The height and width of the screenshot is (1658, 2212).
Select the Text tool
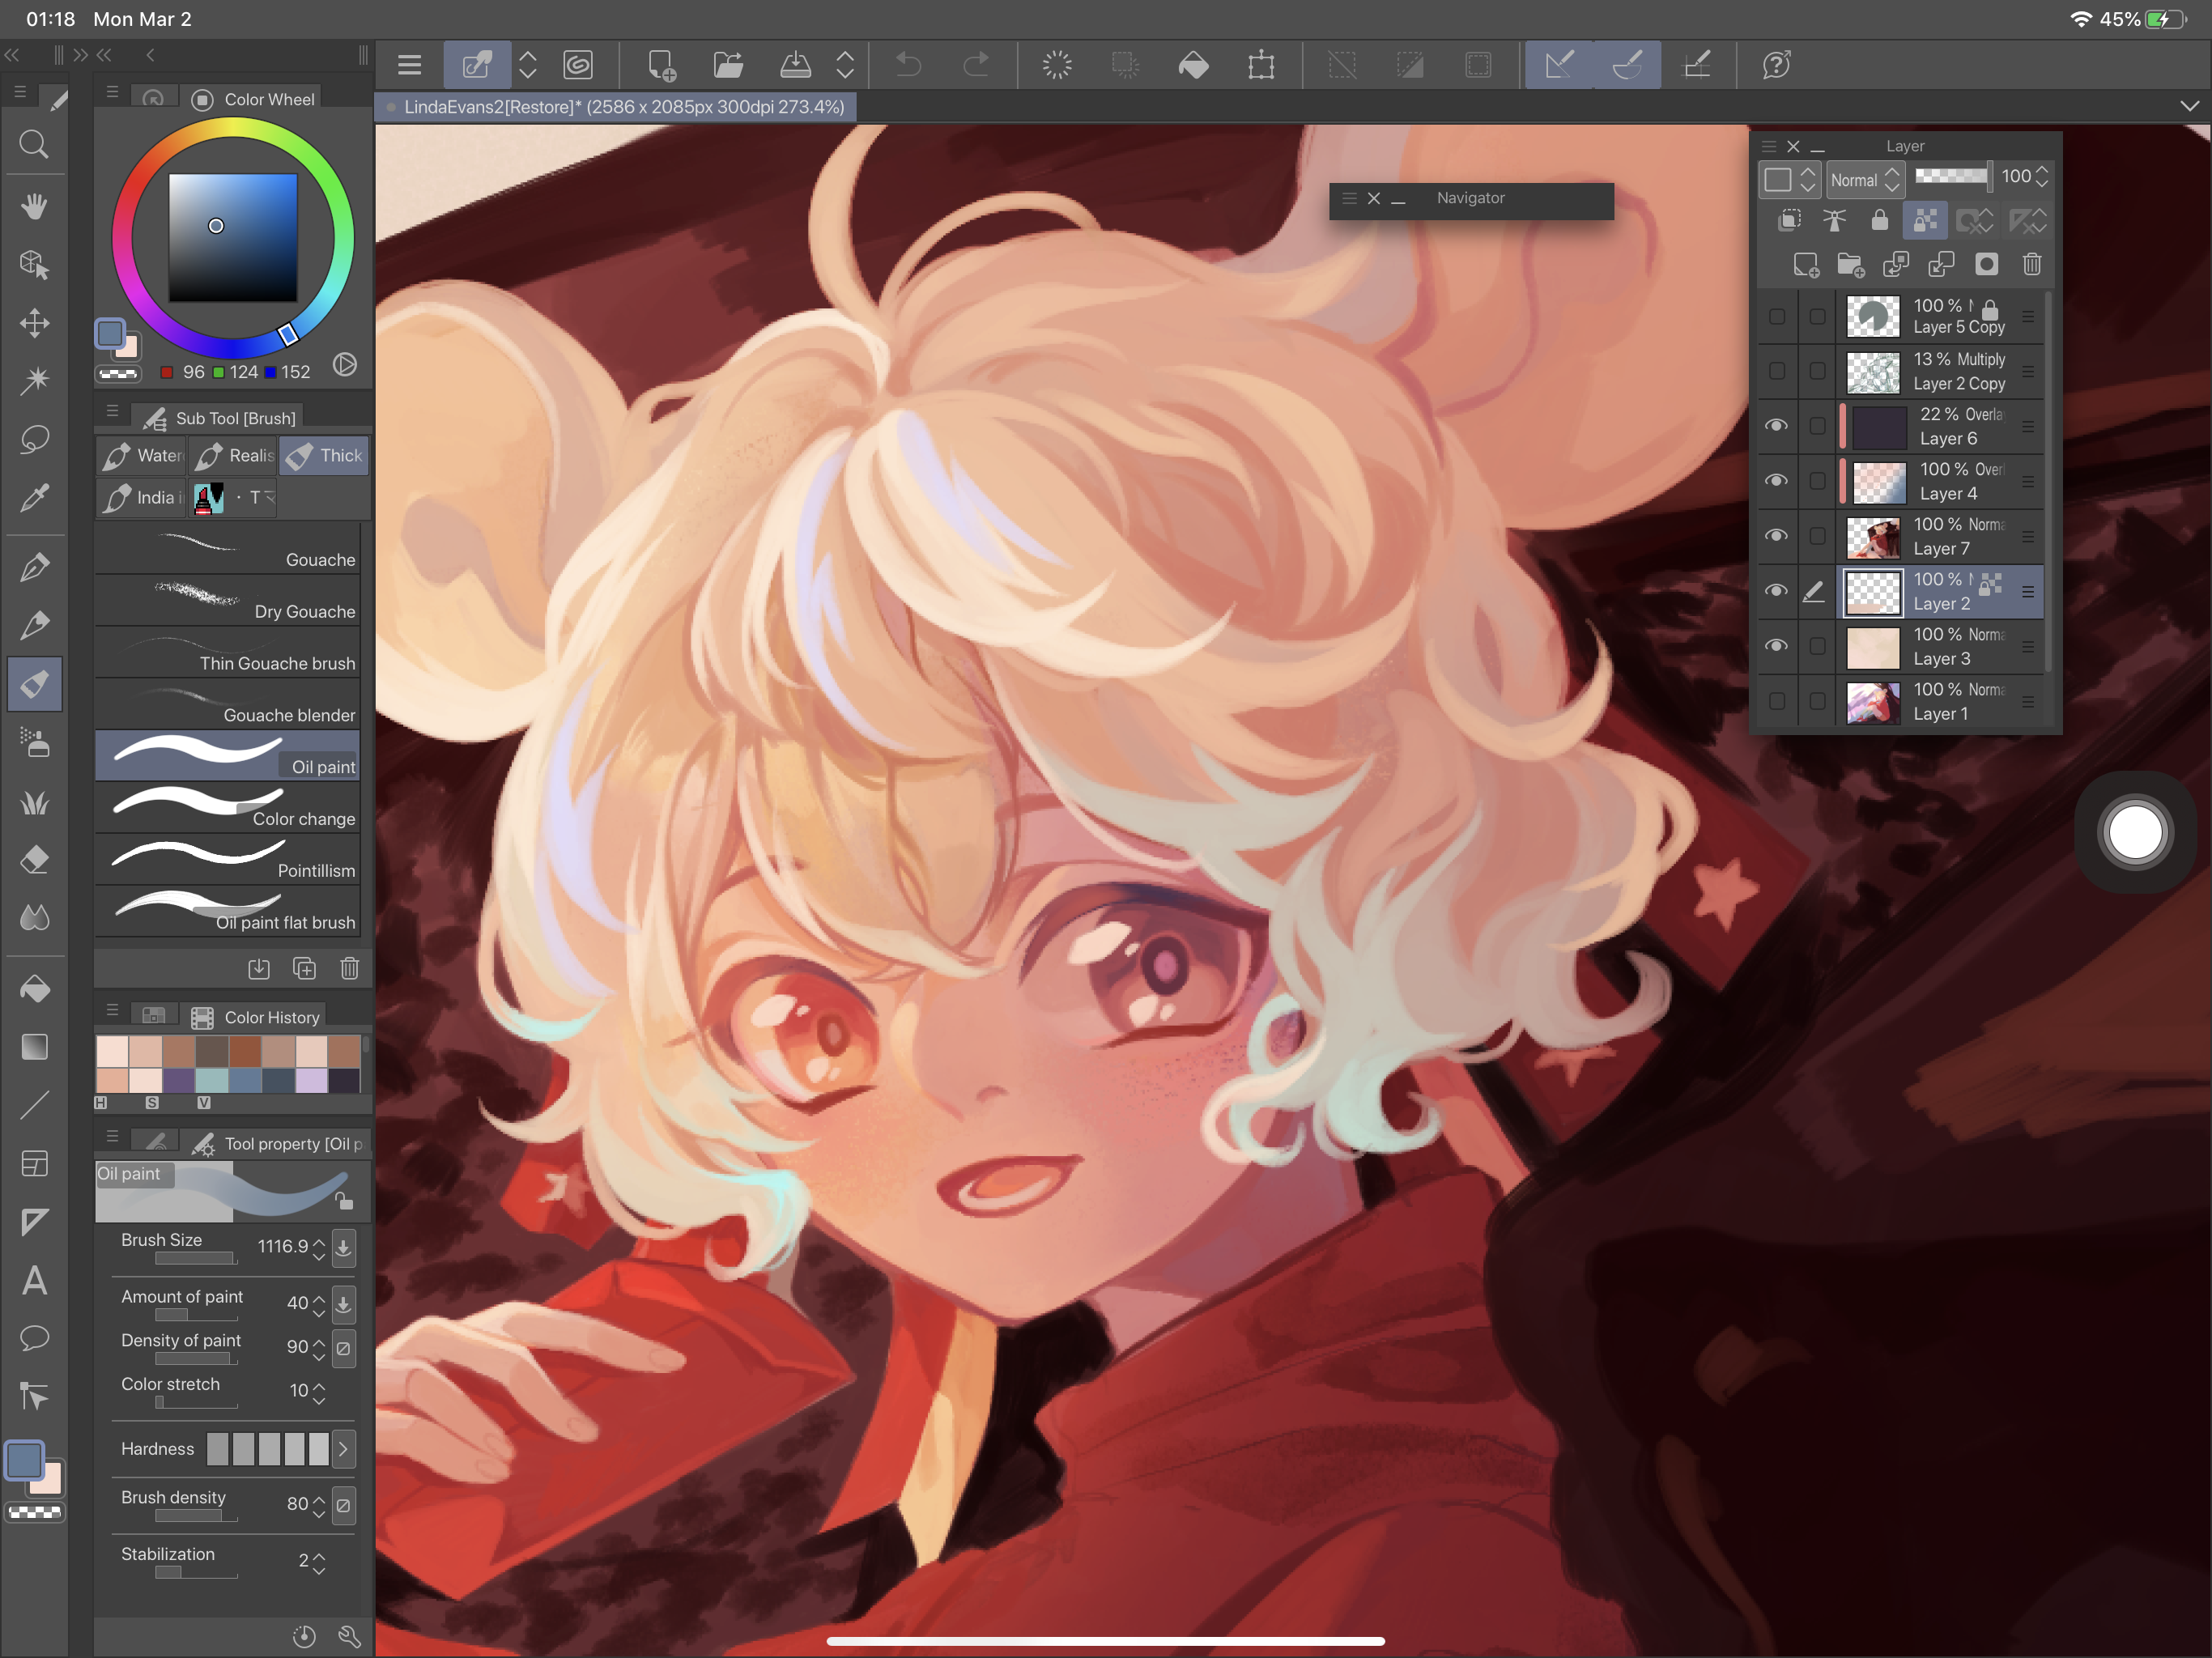[x=34, y=1281]
